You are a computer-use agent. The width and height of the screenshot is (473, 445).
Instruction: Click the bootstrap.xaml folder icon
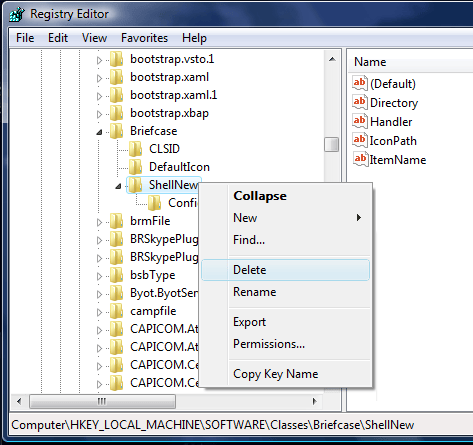click(117, 77)
